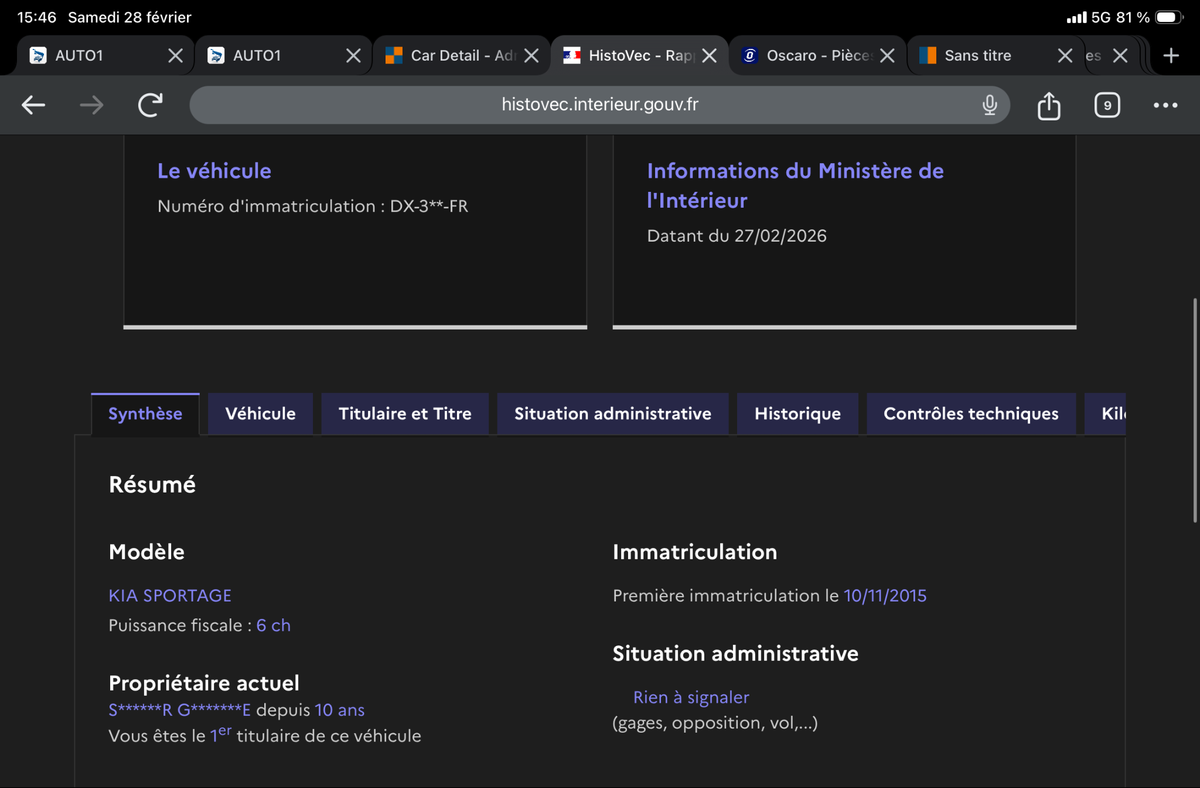Open the share sheet icon

click(1048, 105)
